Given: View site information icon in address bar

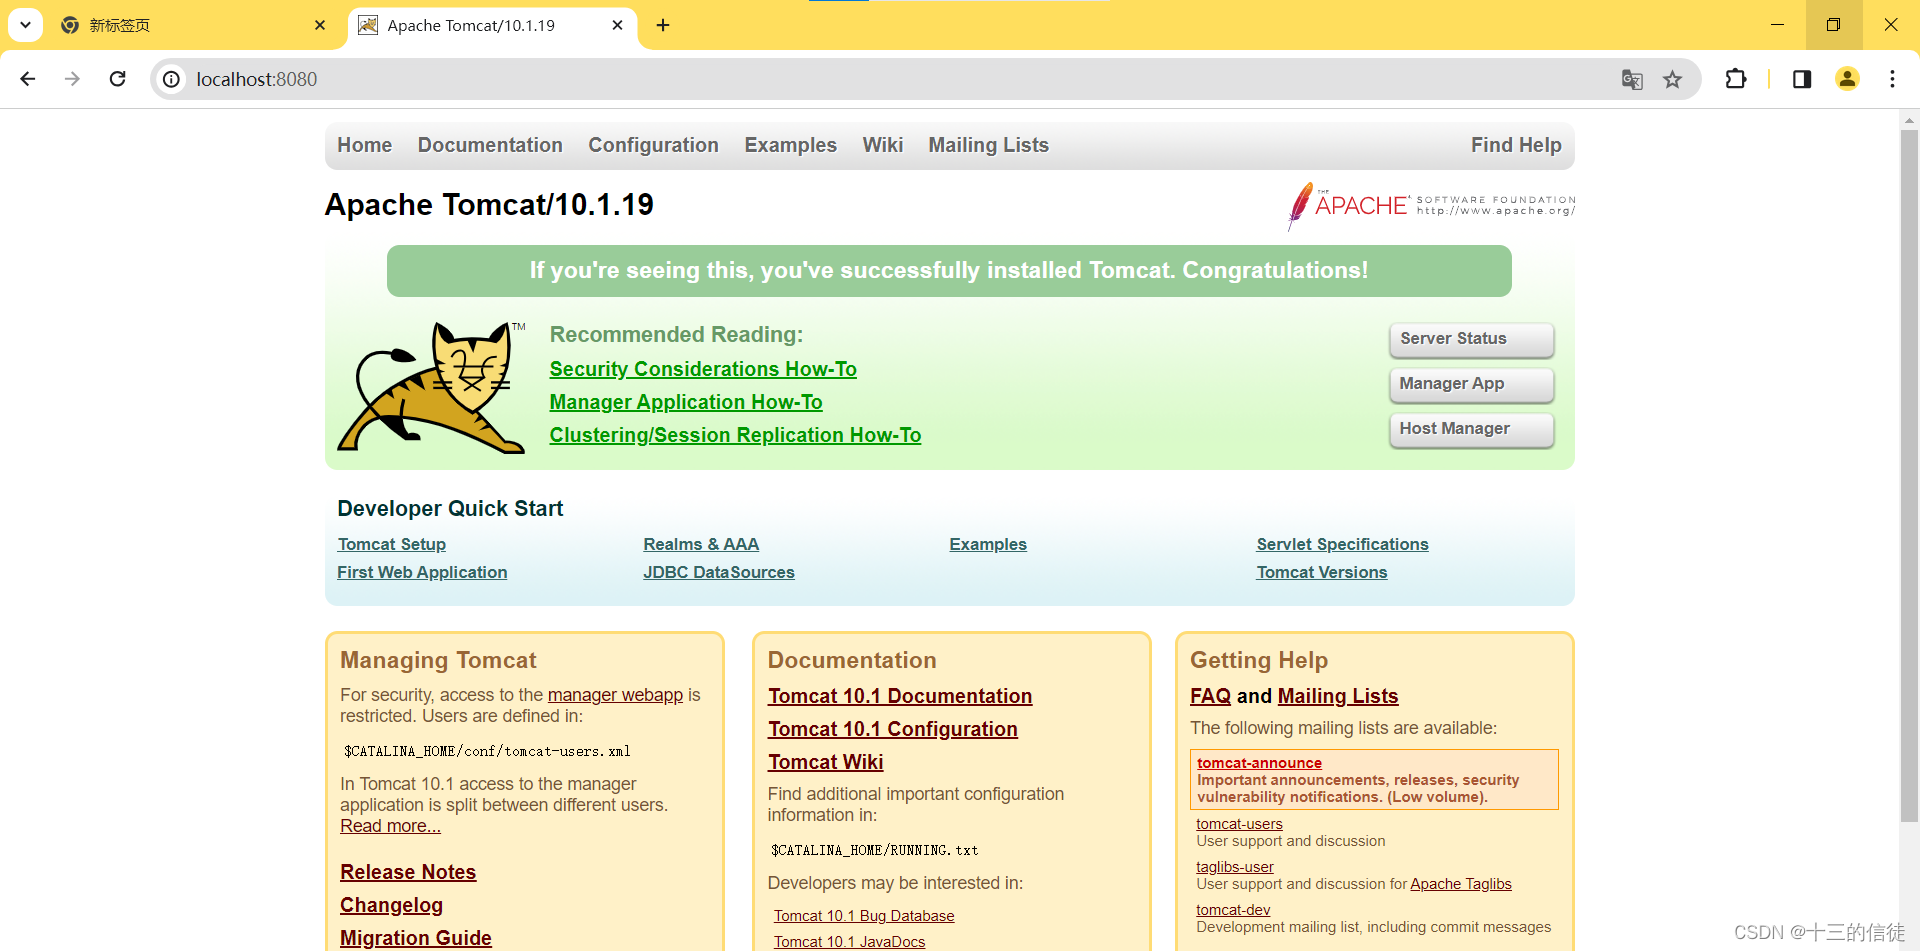Looking at the screenshot, I should click(x=172, y=79).
